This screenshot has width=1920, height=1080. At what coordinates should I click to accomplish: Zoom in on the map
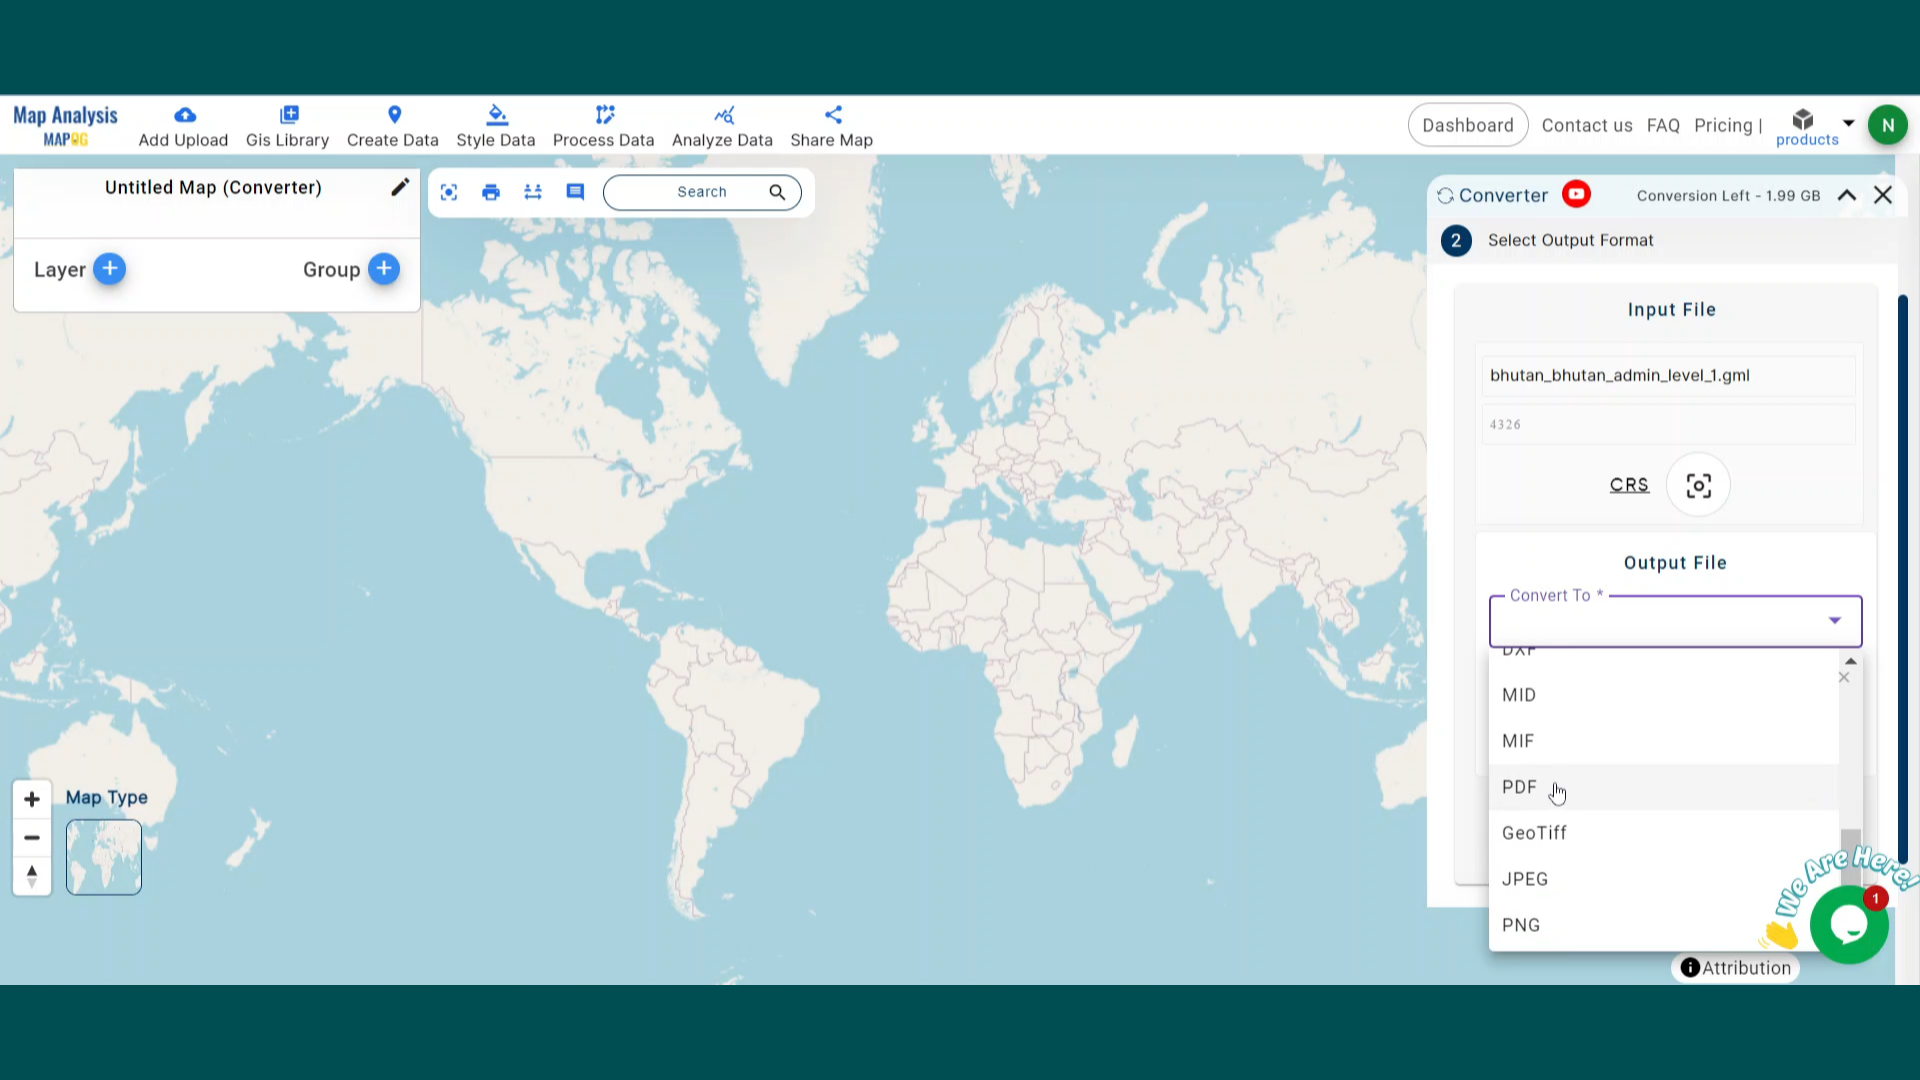pyautogui.click(x=31, y=799)
